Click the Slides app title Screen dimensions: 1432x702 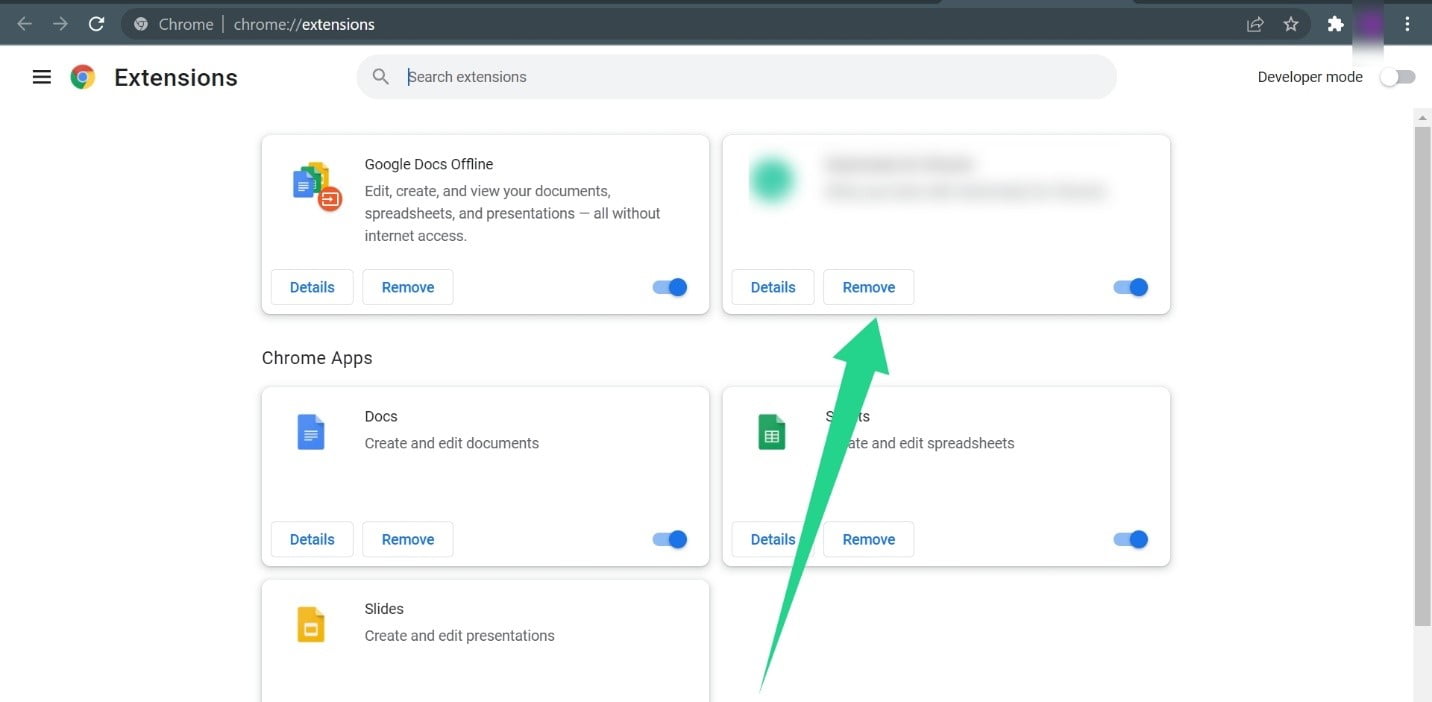pyautogui.click(x=384, y=608)
